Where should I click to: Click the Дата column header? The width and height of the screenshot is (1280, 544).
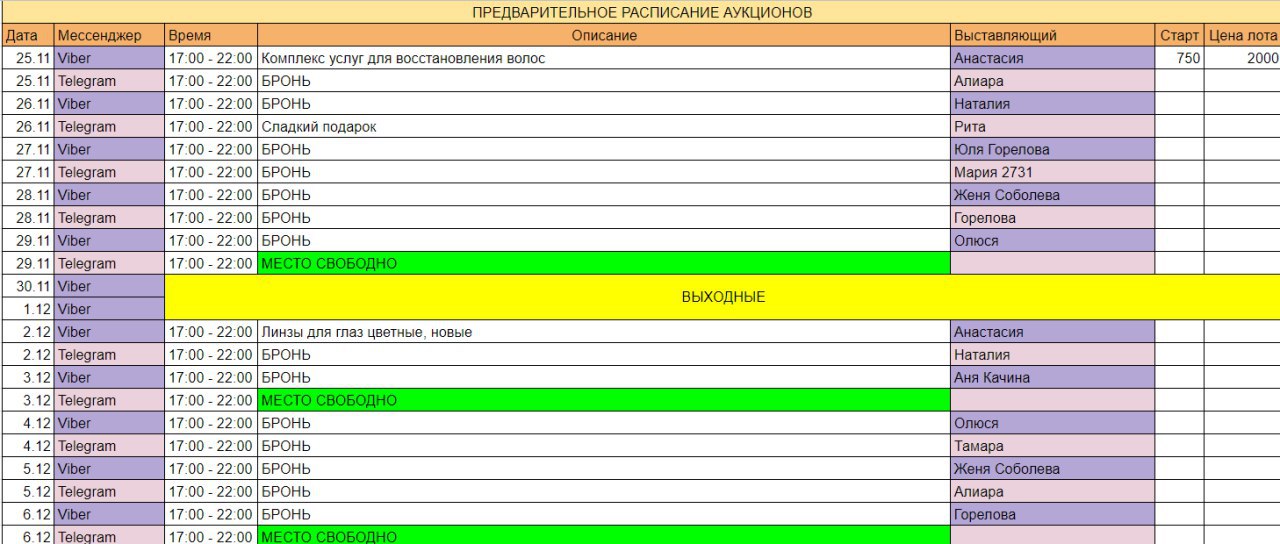pyautogui.click(x=27, y=36)
